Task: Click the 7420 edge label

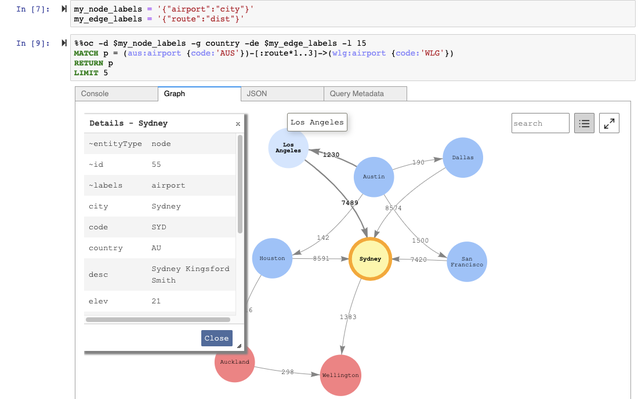Action: 418,259
